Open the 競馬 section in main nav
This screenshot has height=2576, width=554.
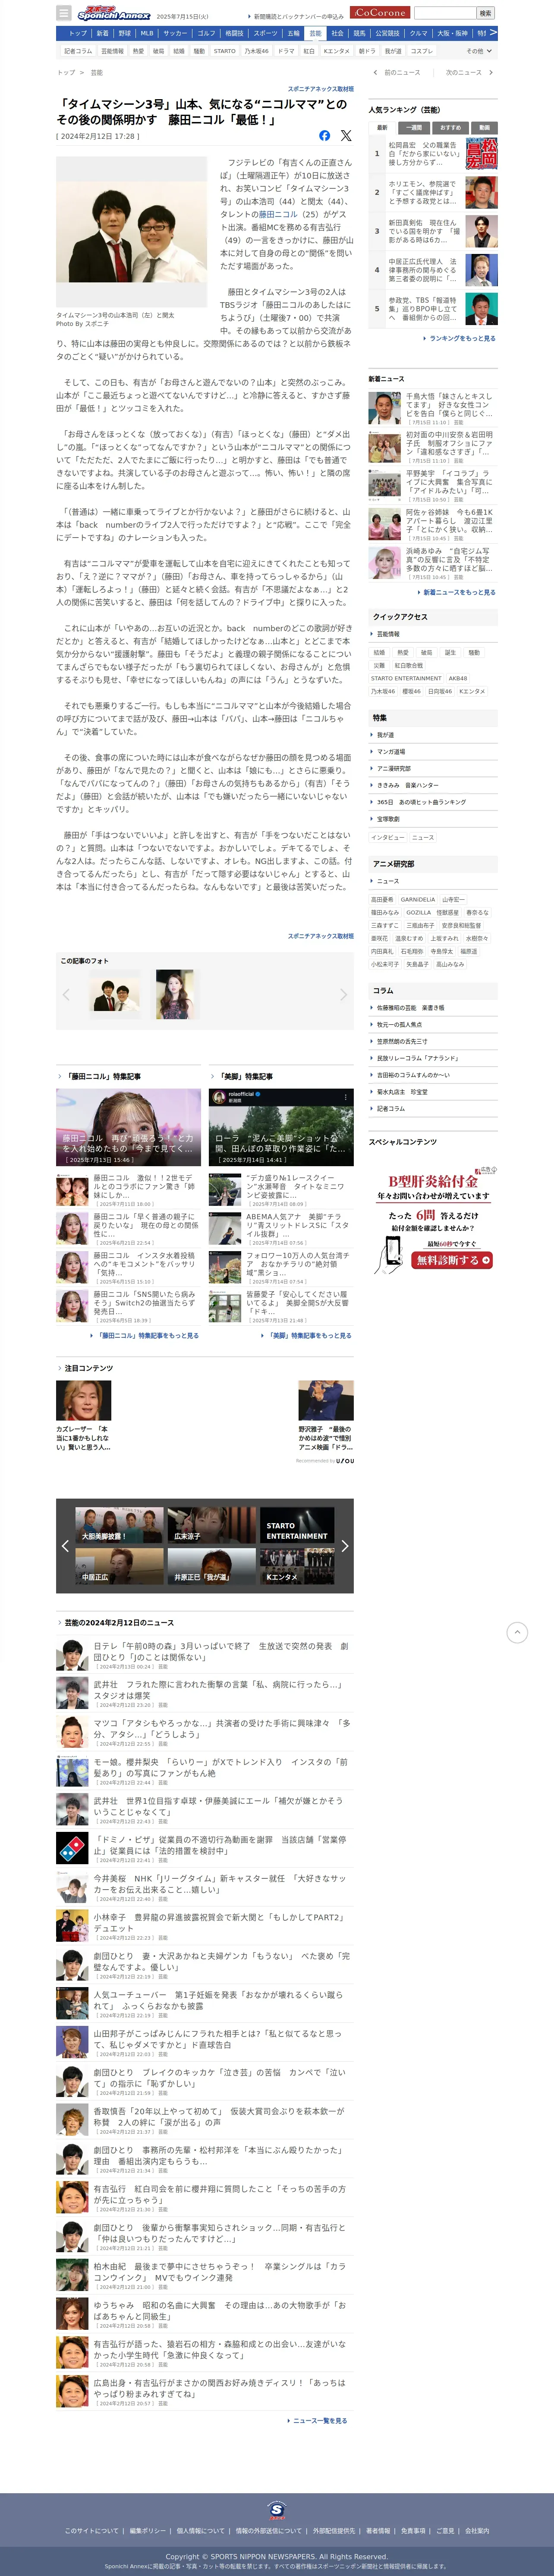359,33
